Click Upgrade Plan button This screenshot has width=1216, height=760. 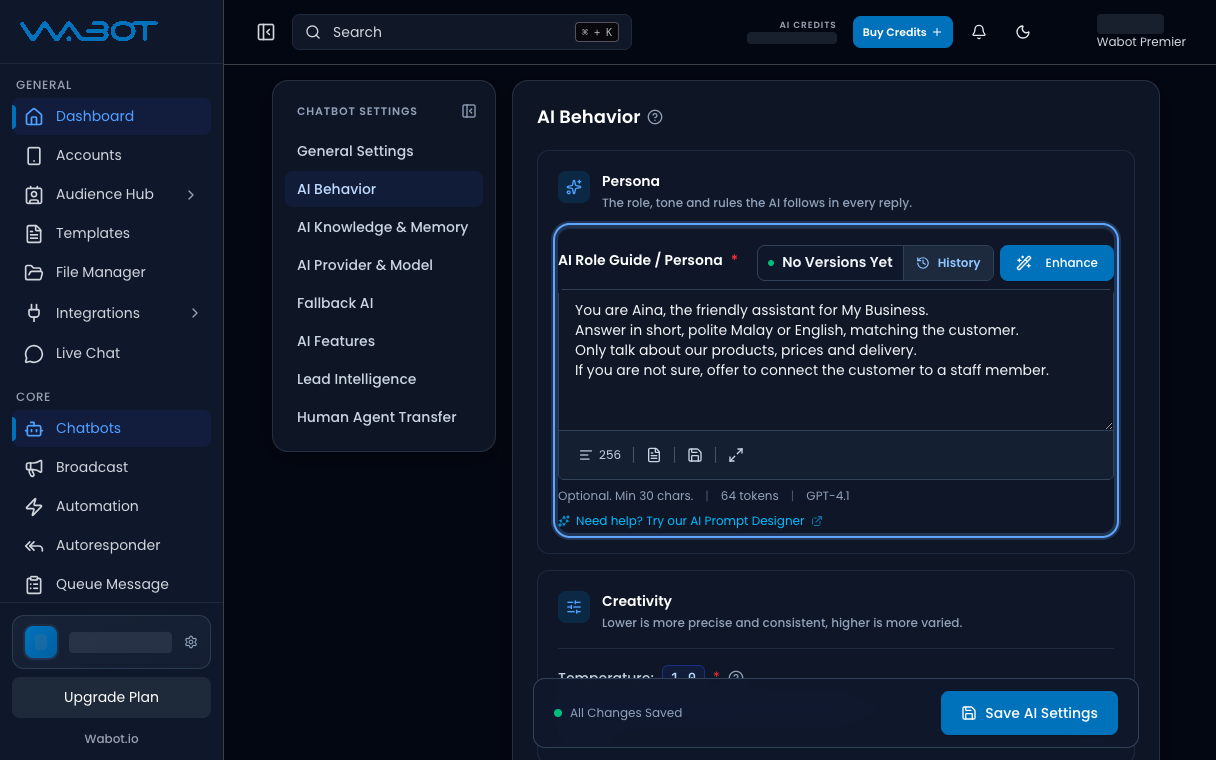(x=111, y=697)
